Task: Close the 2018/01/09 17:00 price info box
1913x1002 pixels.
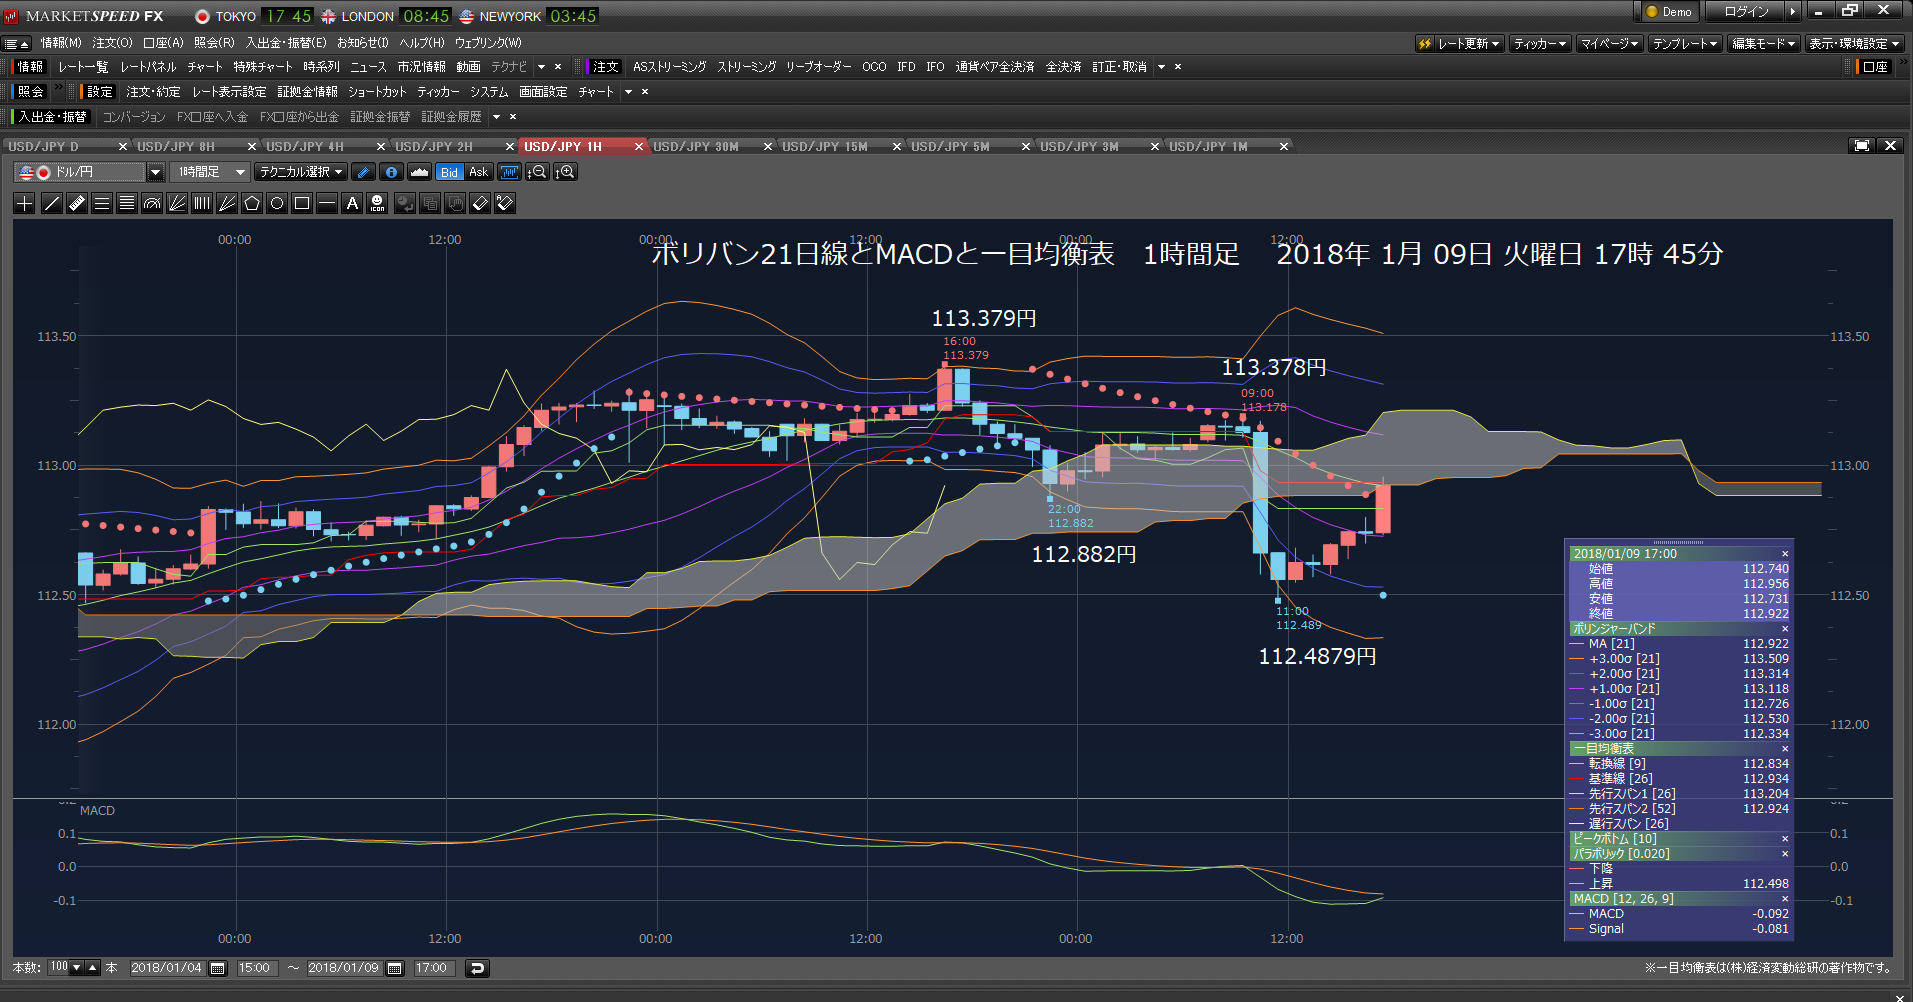Action: (x=1785, y=554)
